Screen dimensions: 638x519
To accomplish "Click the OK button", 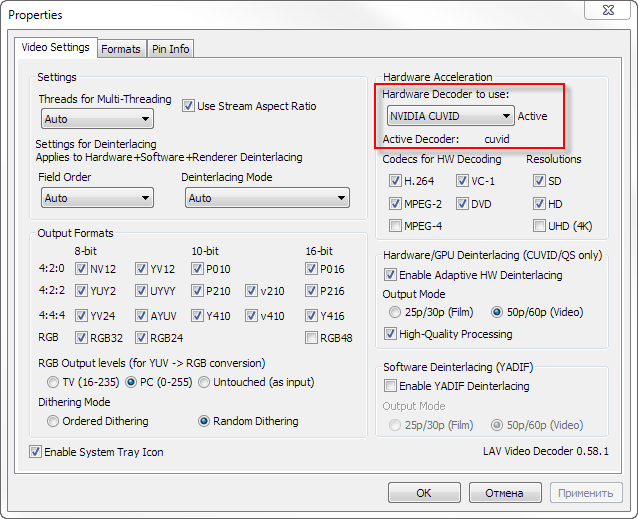I will [424, 493].
